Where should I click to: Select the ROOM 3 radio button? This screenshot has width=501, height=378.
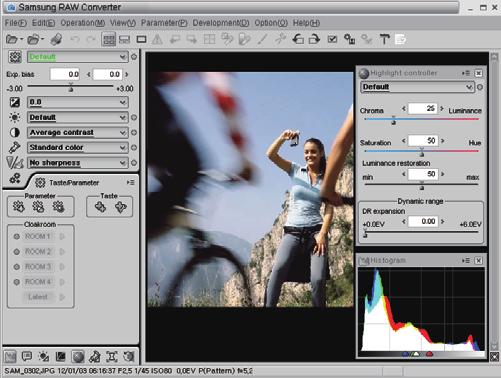click(x=16, y=267)
